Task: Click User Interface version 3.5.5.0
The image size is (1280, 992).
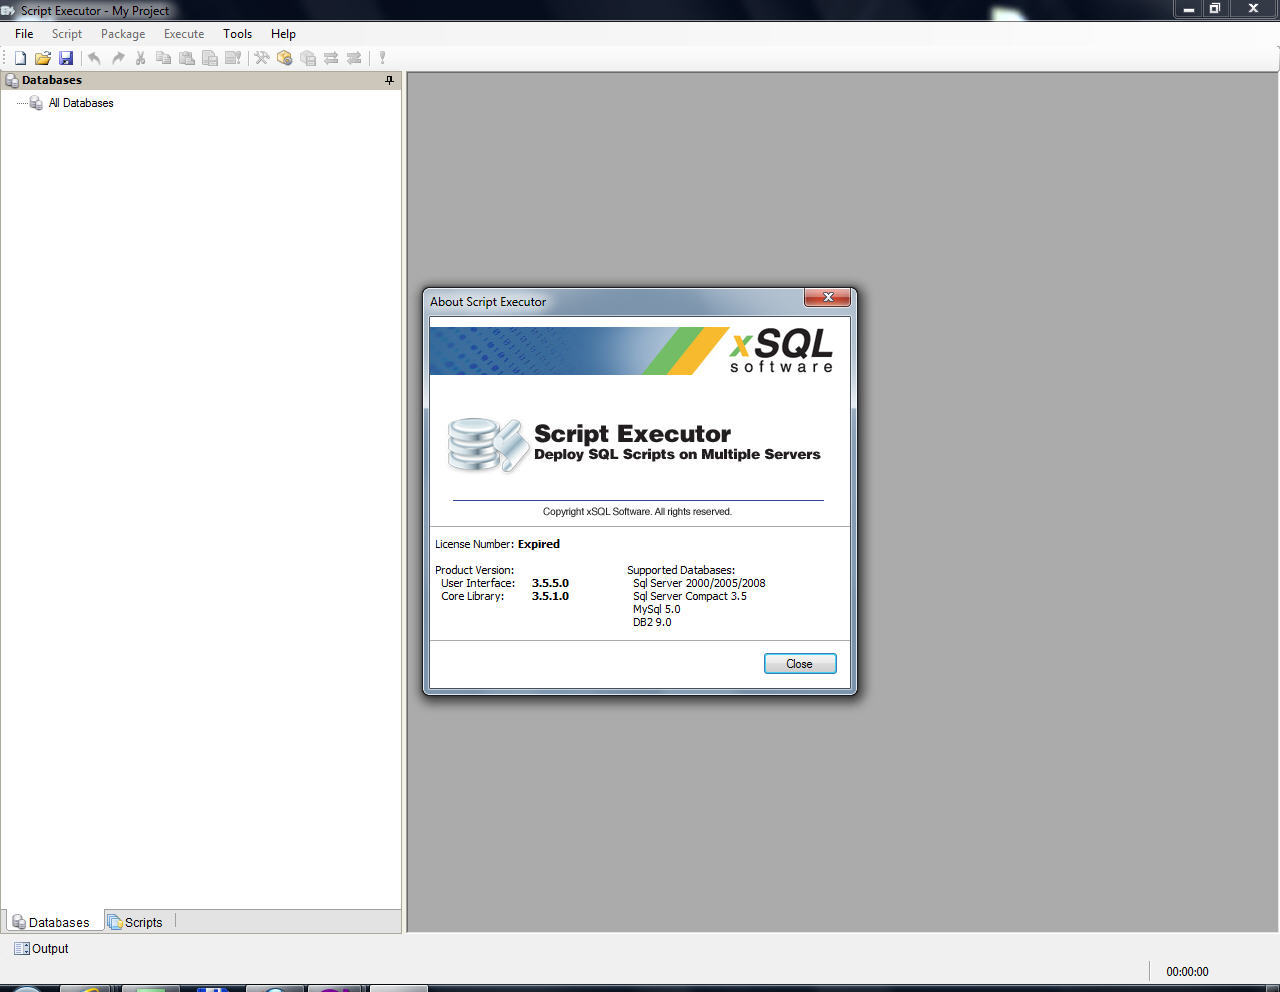Action: (550, 583)
